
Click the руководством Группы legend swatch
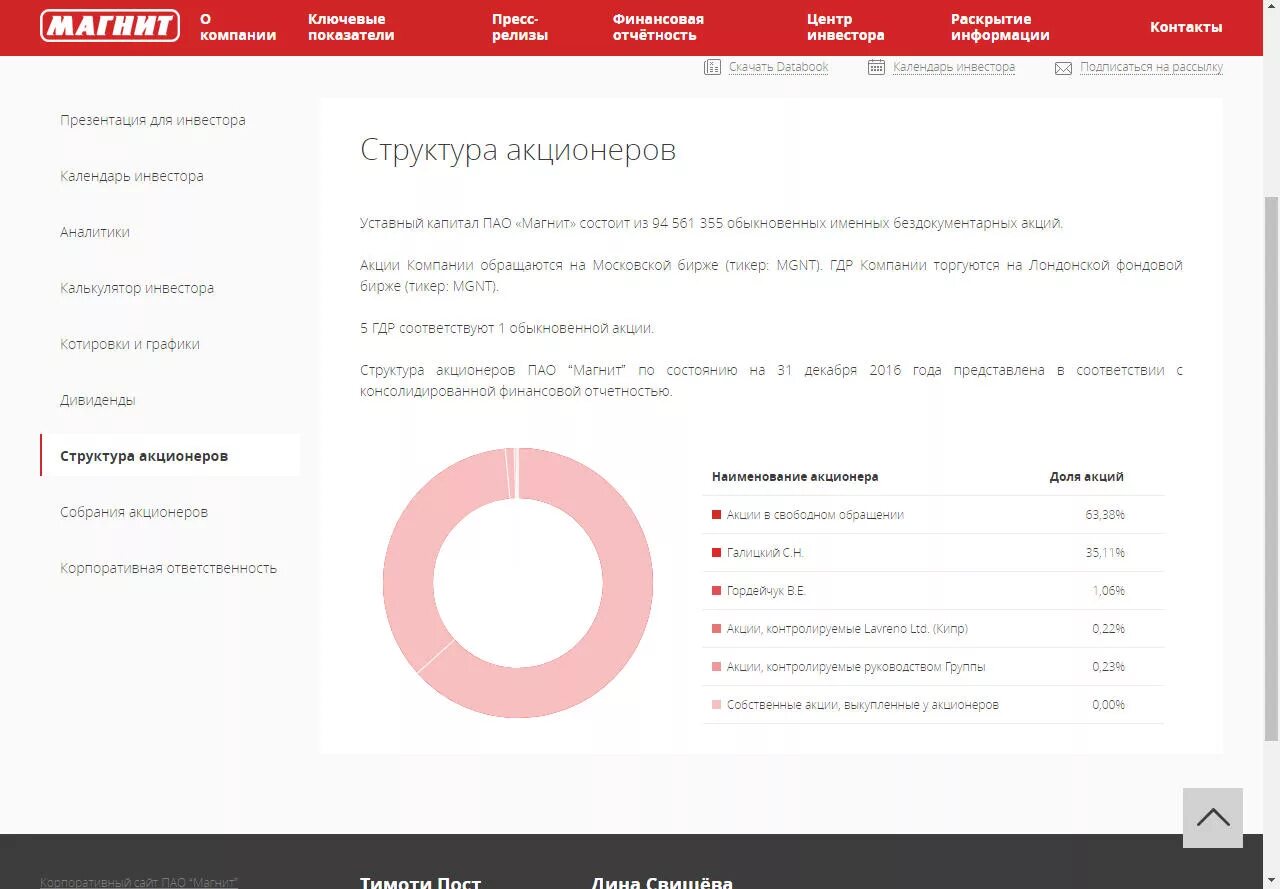click(x=716, y=667)
